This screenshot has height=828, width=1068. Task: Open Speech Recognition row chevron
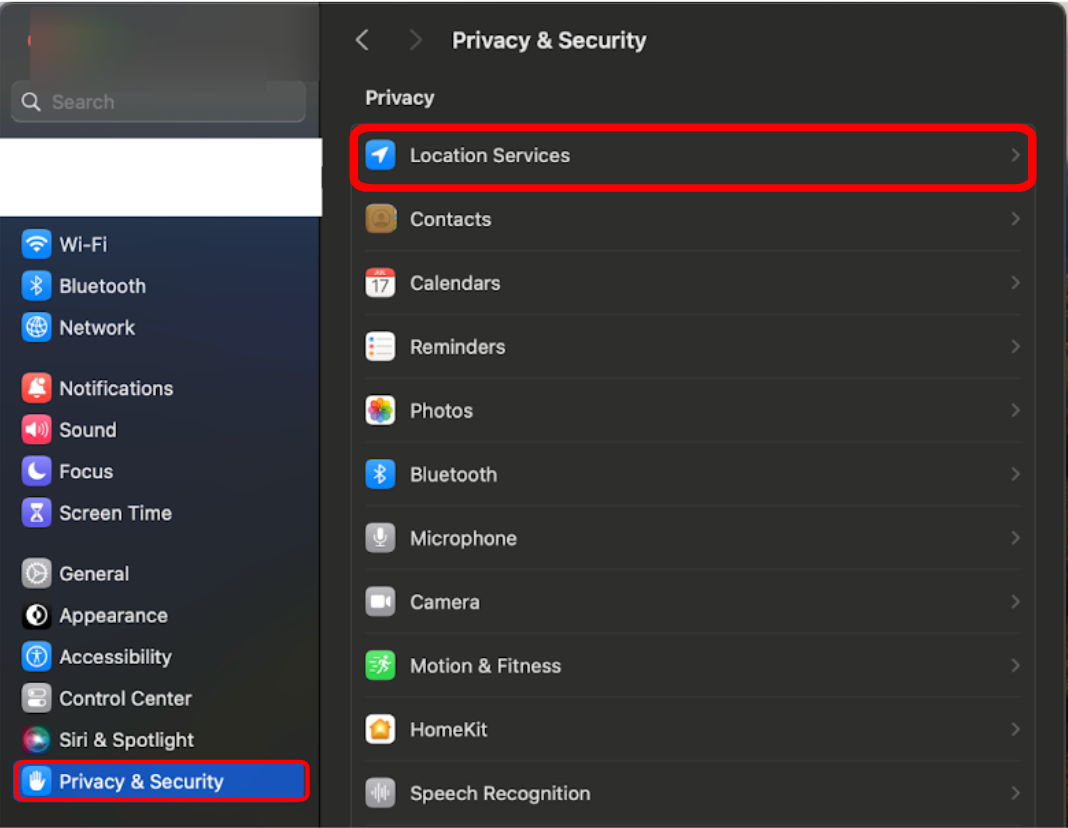(1015, 793)
